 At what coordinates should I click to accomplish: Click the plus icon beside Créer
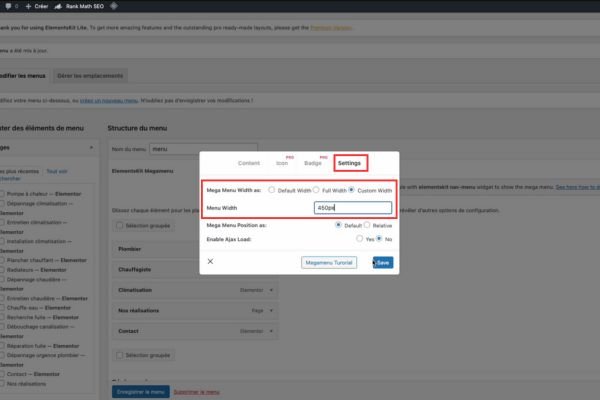29,7
